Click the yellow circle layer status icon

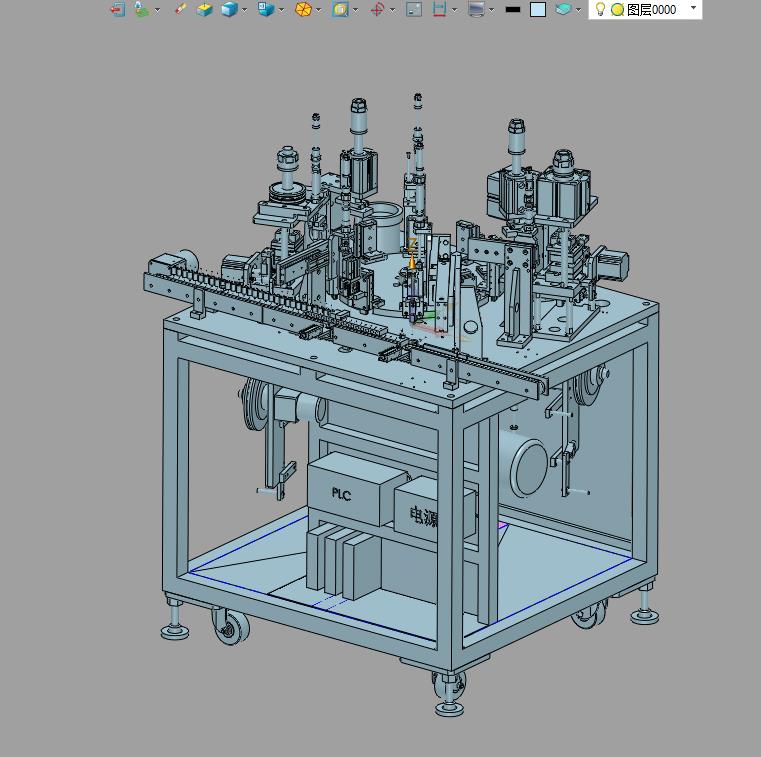tap(617, 10)
